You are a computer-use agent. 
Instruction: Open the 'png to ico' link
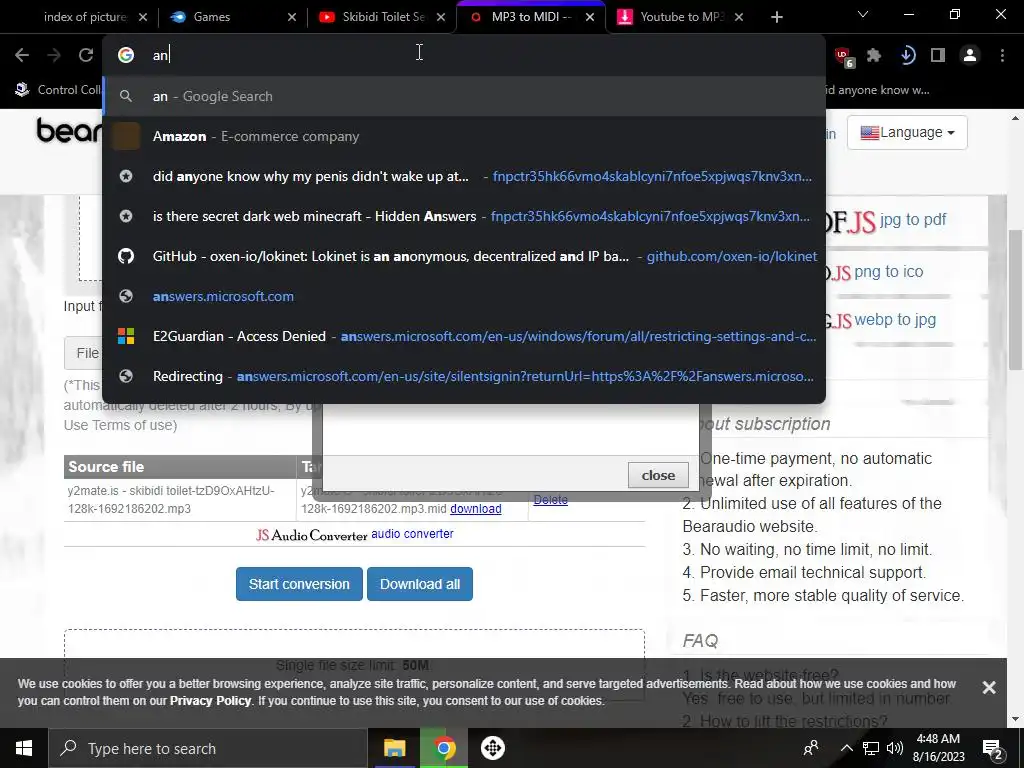[x=888, y=272]
